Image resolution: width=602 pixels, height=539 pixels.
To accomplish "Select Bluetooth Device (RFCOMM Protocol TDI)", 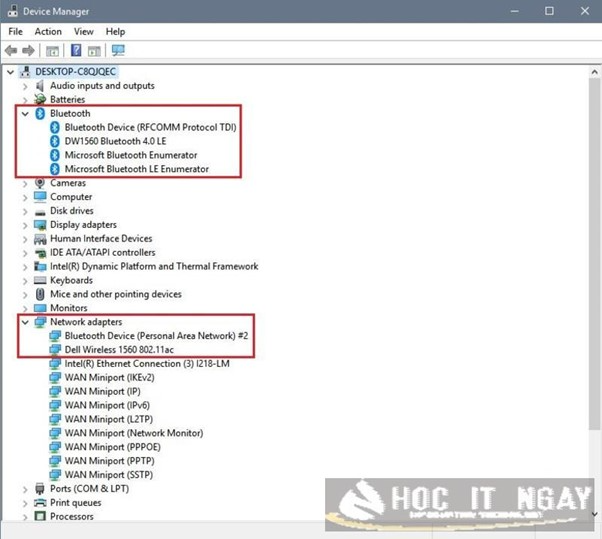I will tap(150, 127).
